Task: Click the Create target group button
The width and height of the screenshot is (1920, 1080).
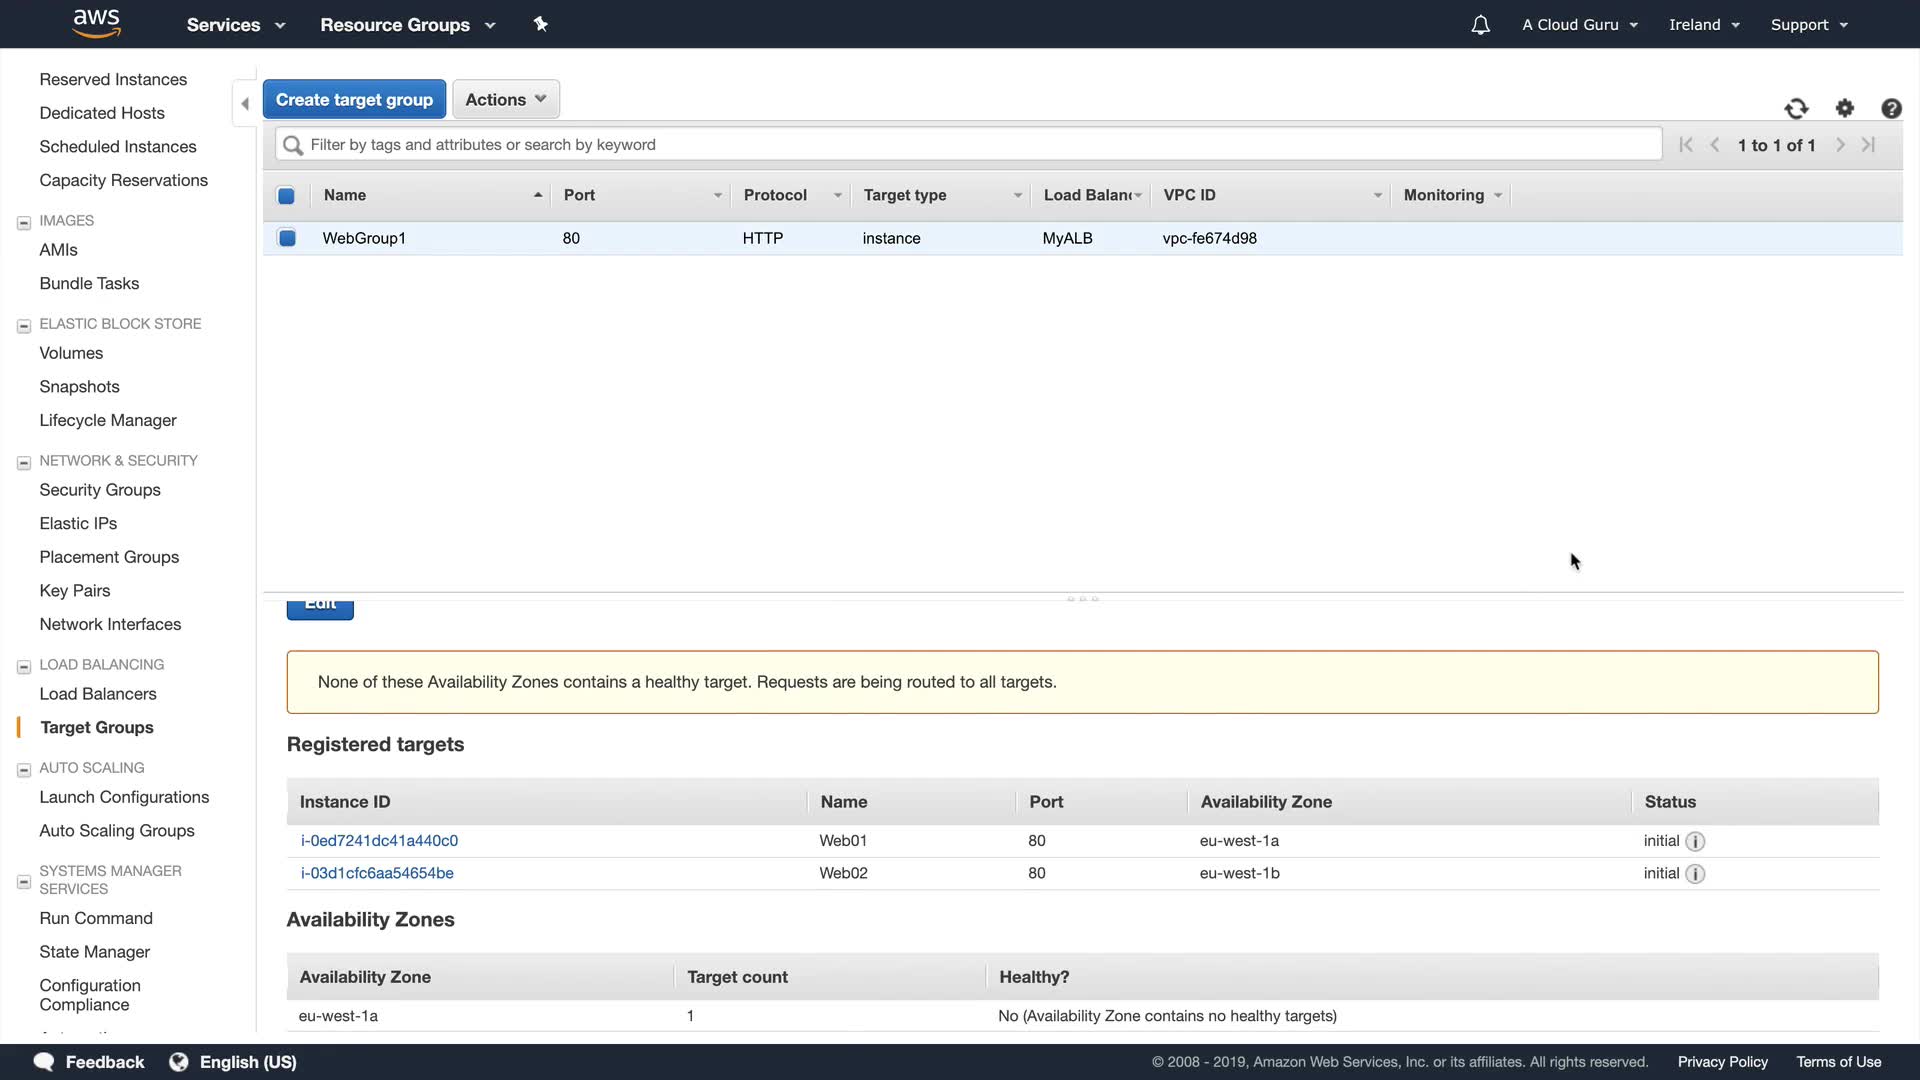Action: [x=354, y=99]
